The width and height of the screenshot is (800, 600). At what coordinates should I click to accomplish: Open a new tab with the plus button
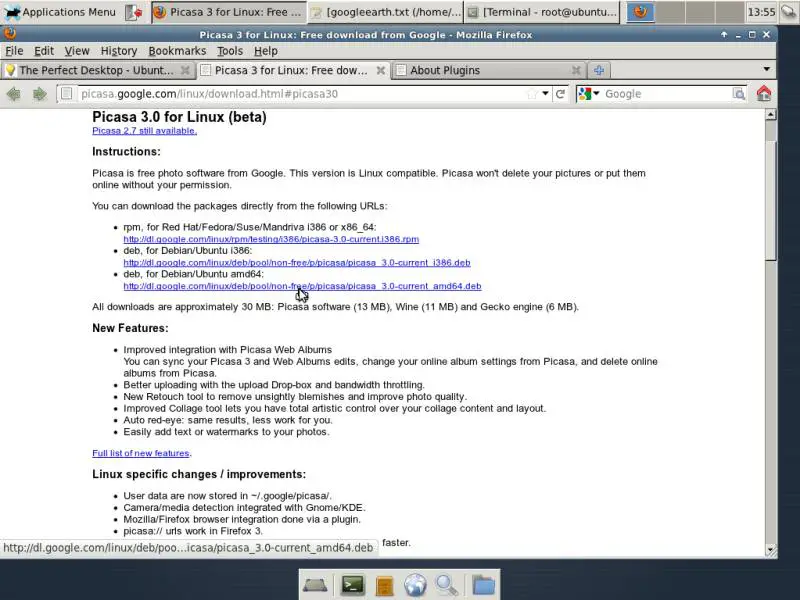599,70
